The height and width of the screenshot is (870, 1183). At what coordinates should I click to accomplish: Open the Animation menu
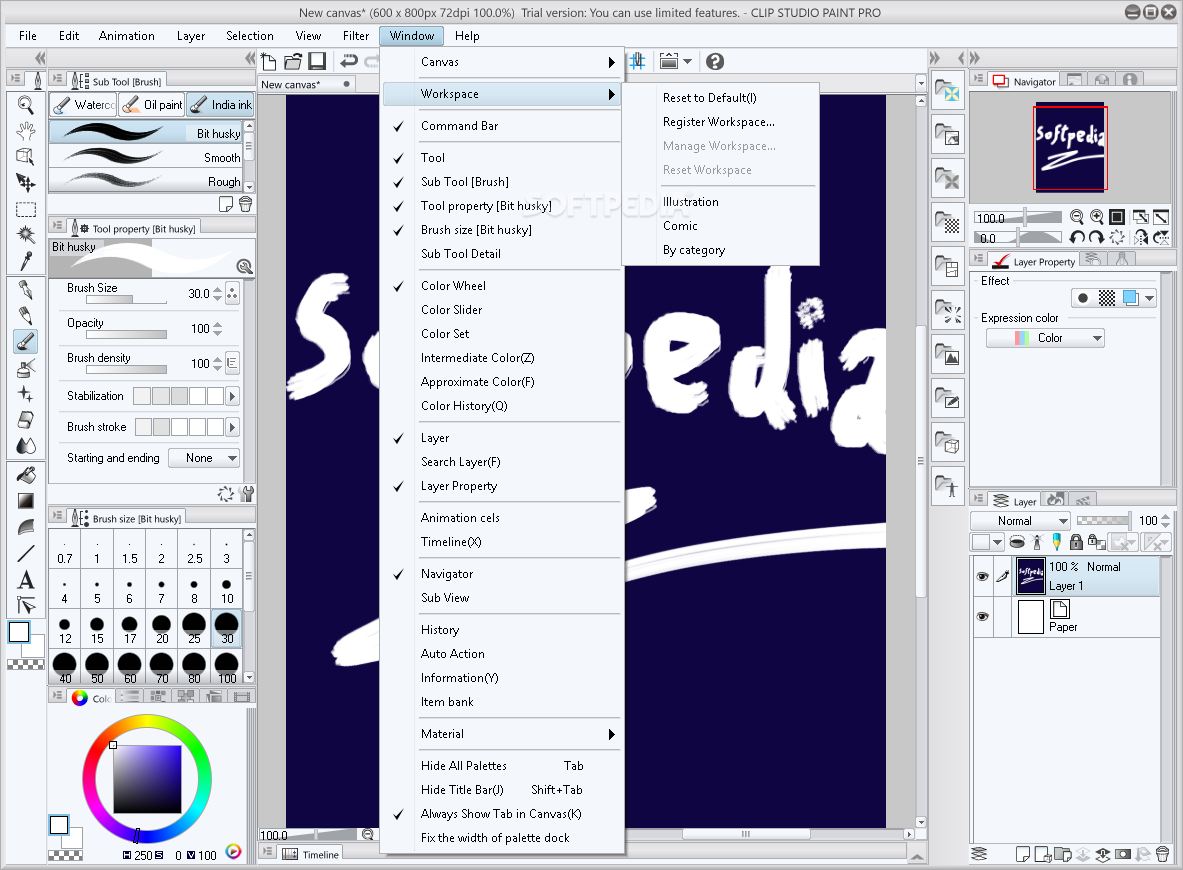point(126,35)
